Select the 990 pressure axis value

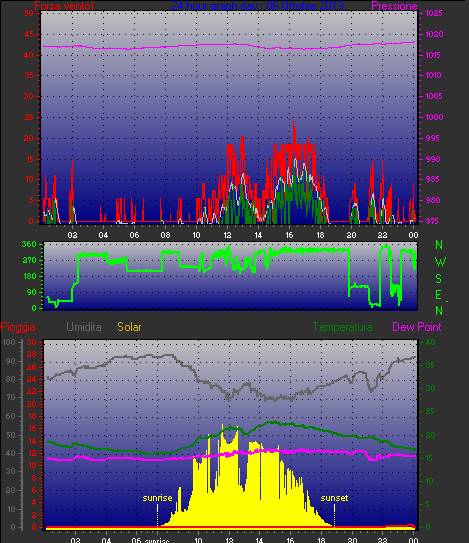pos(433,159)
